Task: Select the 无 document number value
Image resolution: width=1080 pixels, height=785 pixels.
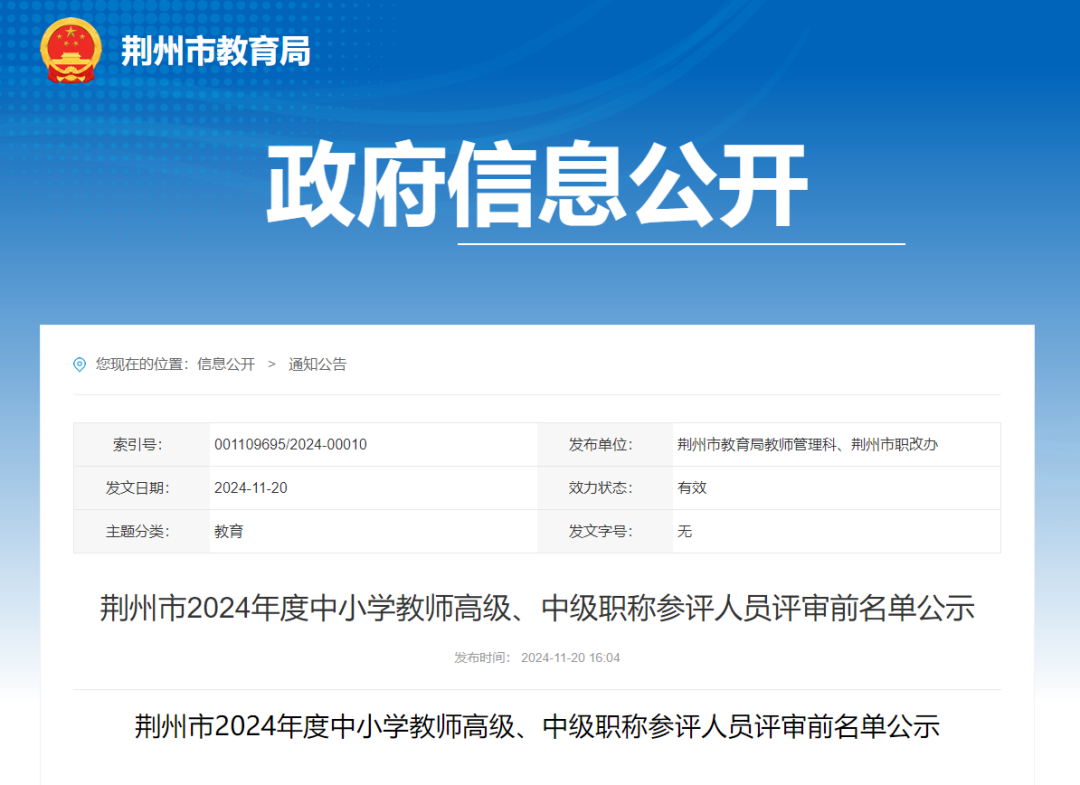Action: (x=685, y=532)
